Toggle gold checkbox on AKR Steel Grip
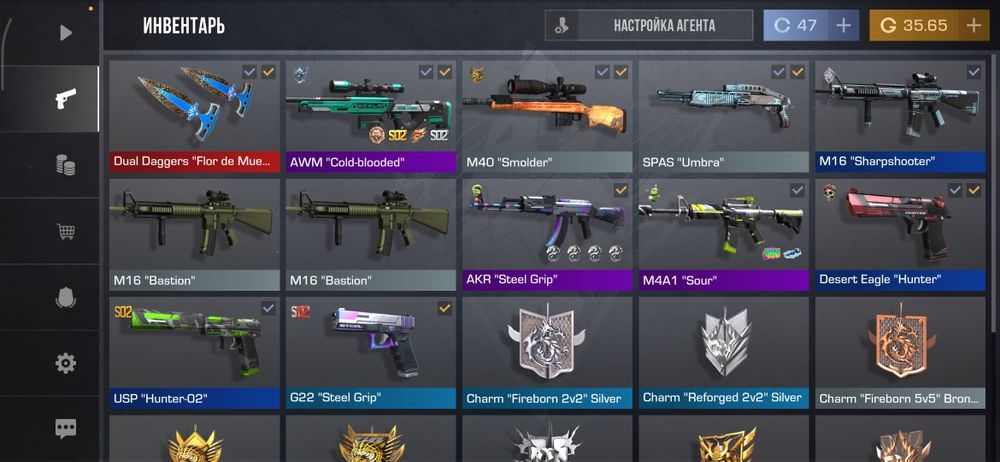 point(621,190)
